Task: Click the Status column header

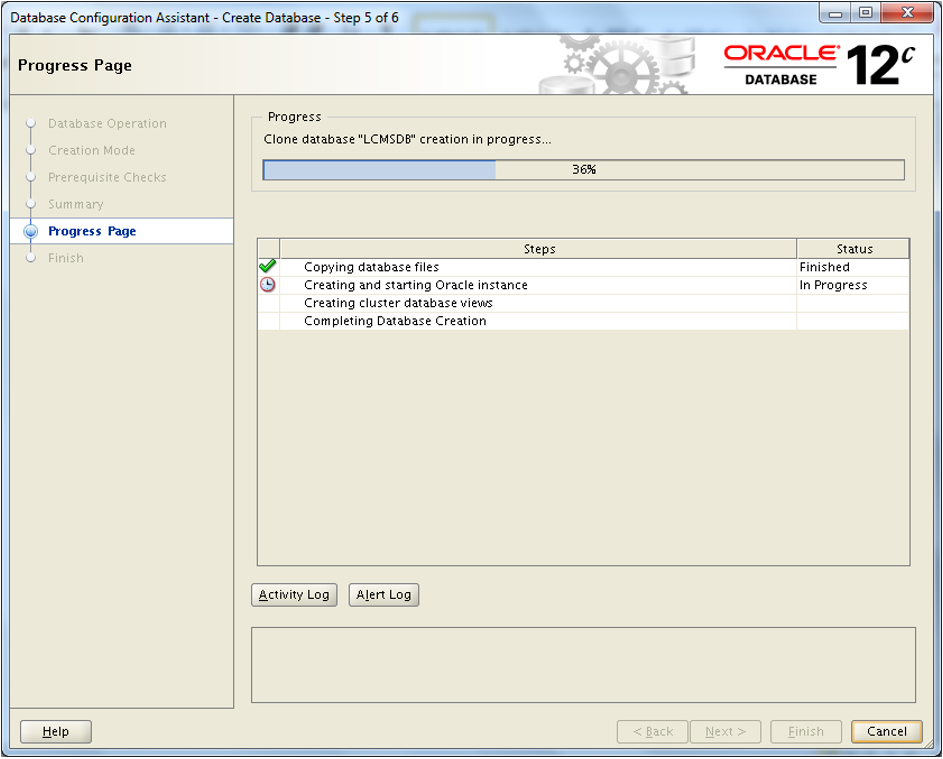Action: (x=854, y=249)
